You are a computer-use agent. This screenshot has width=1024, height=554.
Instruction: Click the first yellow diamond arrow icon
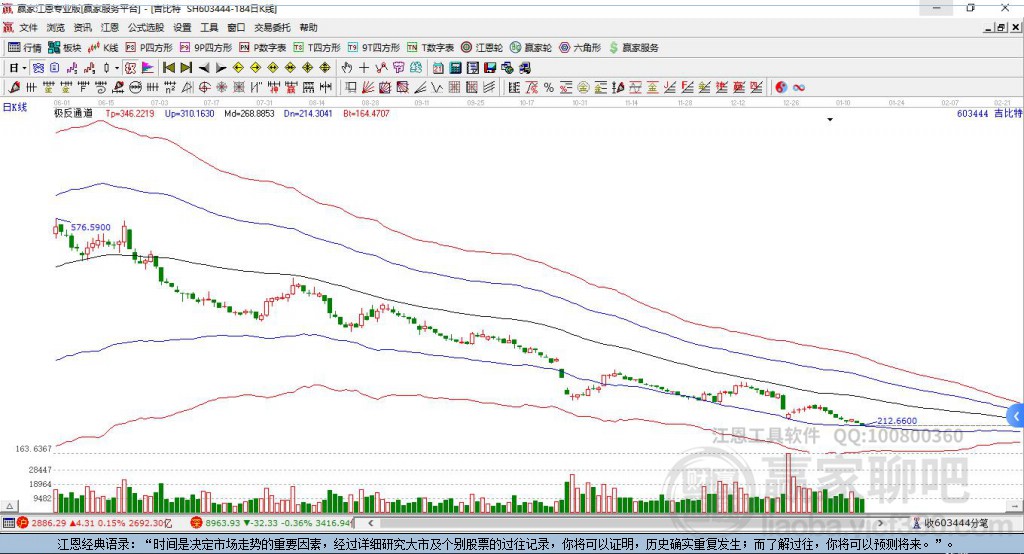pos(238,68)
